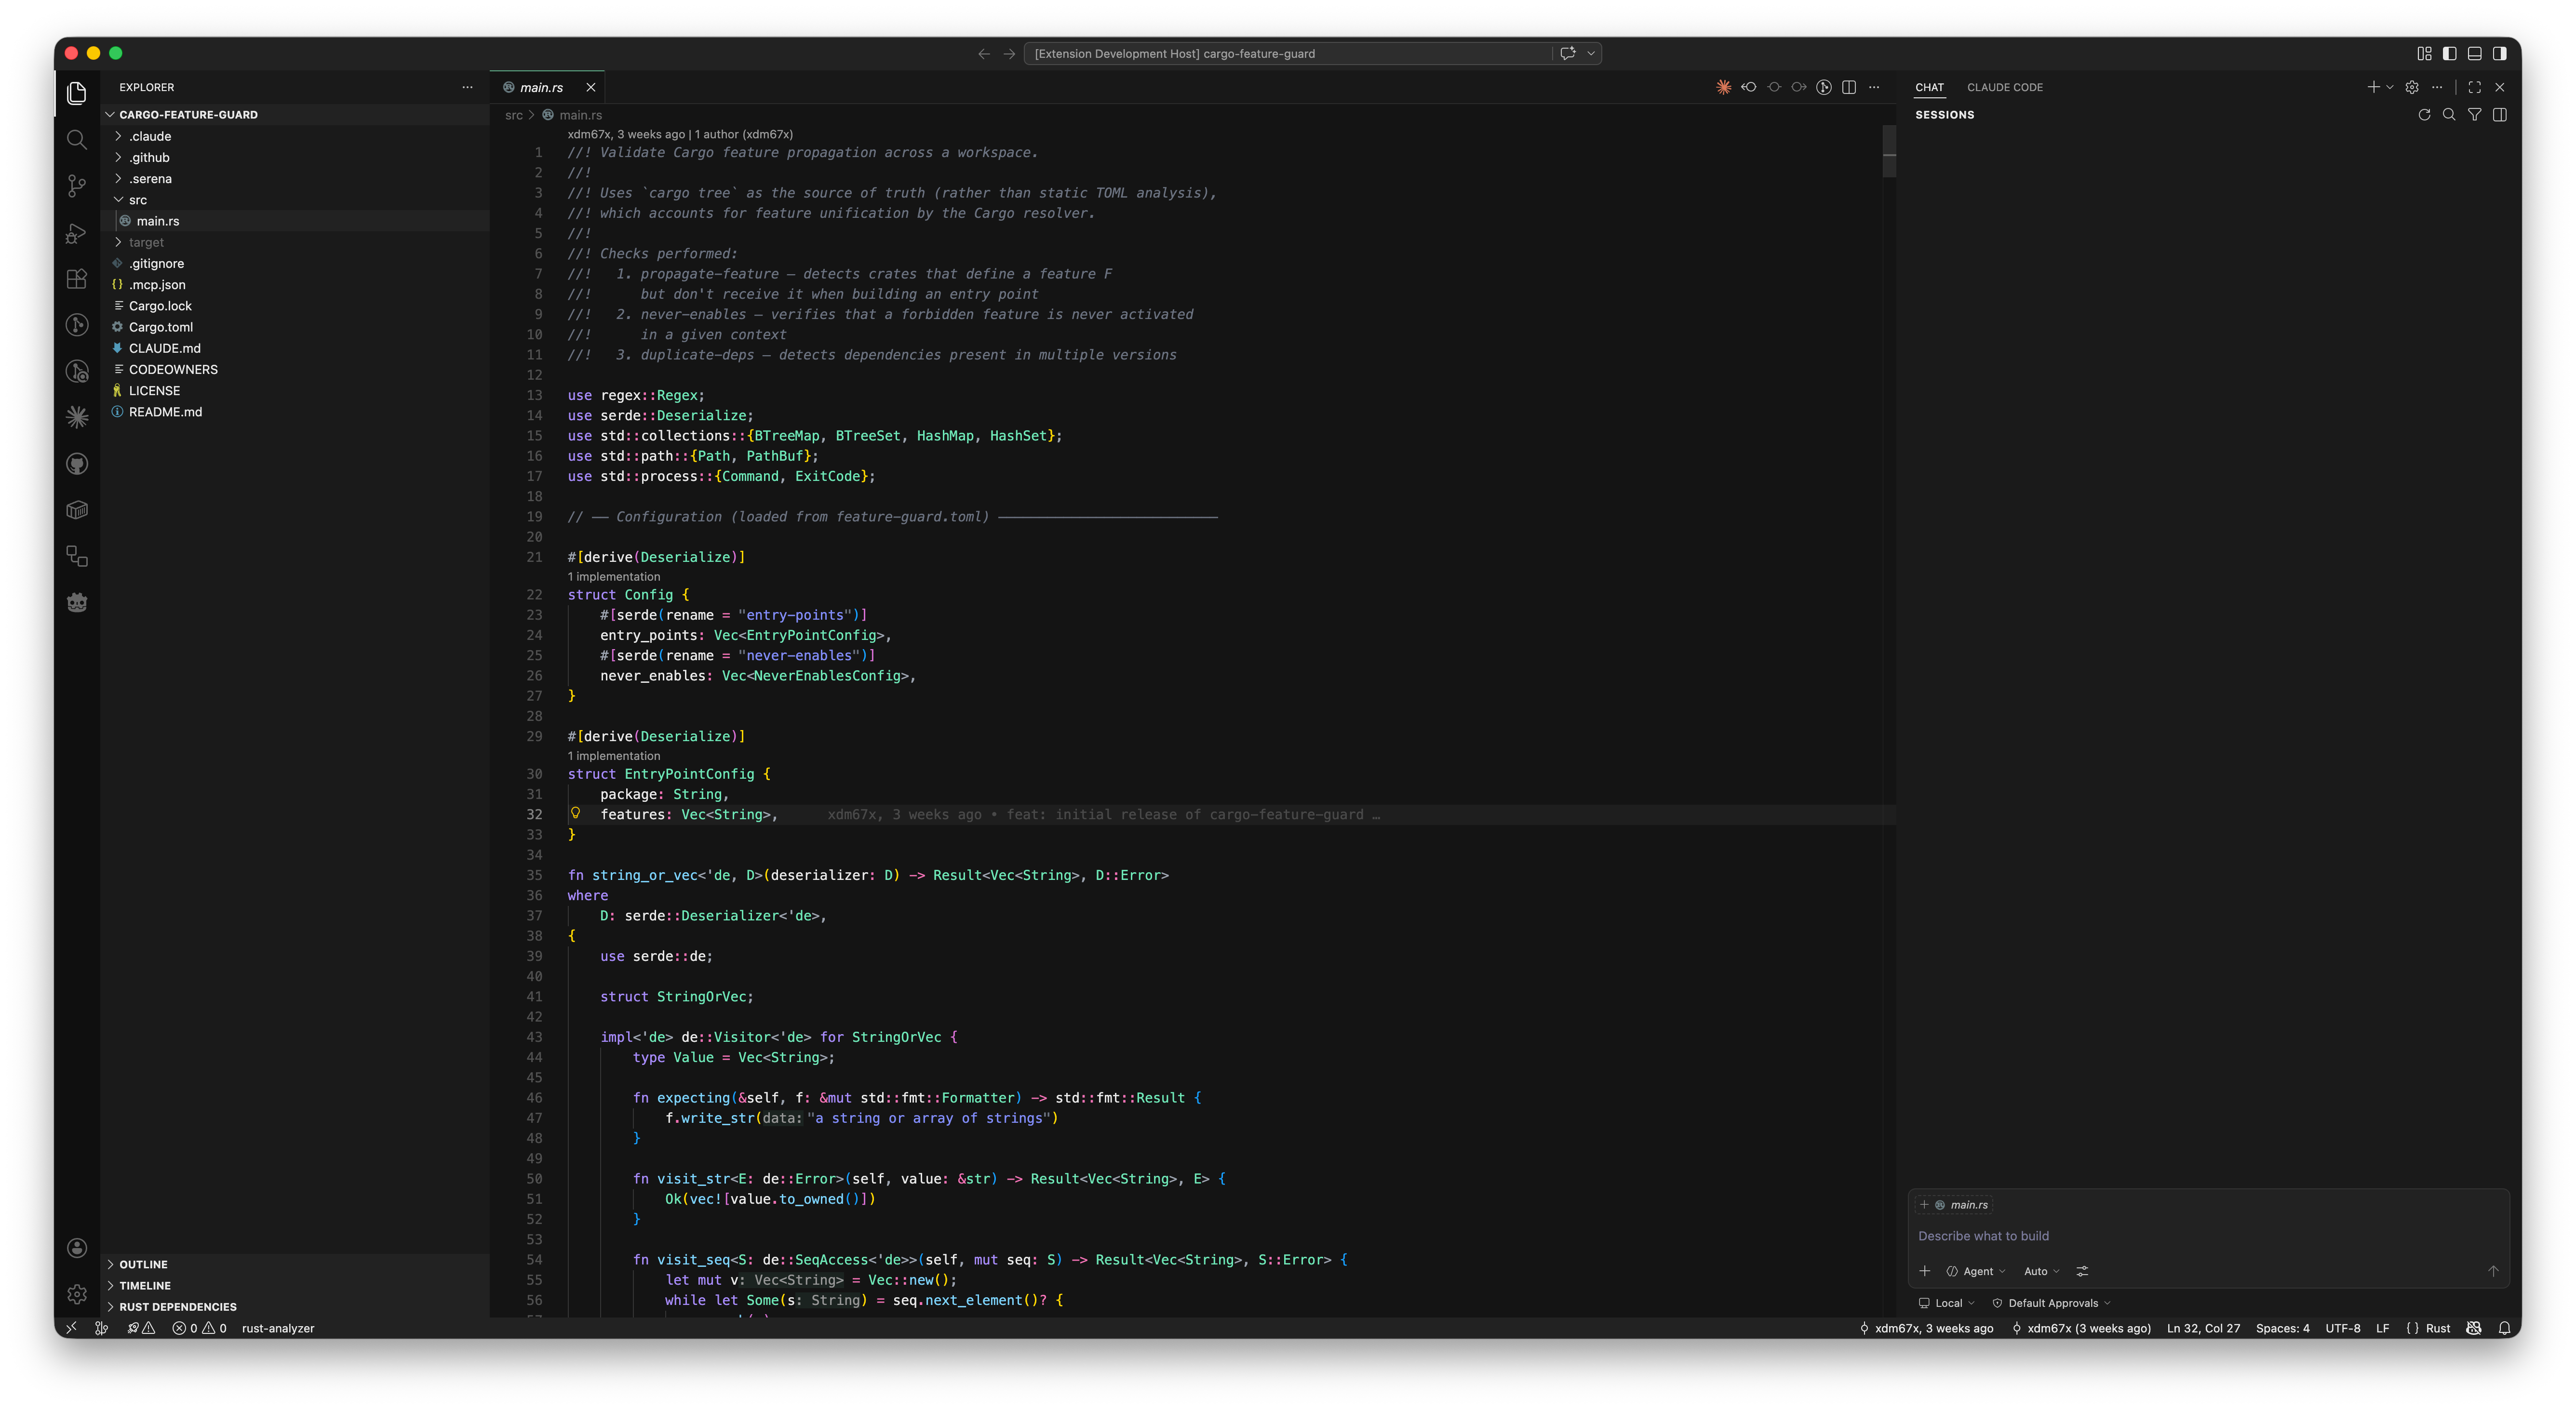Open the Search view in the activity bar
Image resolution: width=2576 pixels, height=1410 pixels.
[x=76, y=140]
